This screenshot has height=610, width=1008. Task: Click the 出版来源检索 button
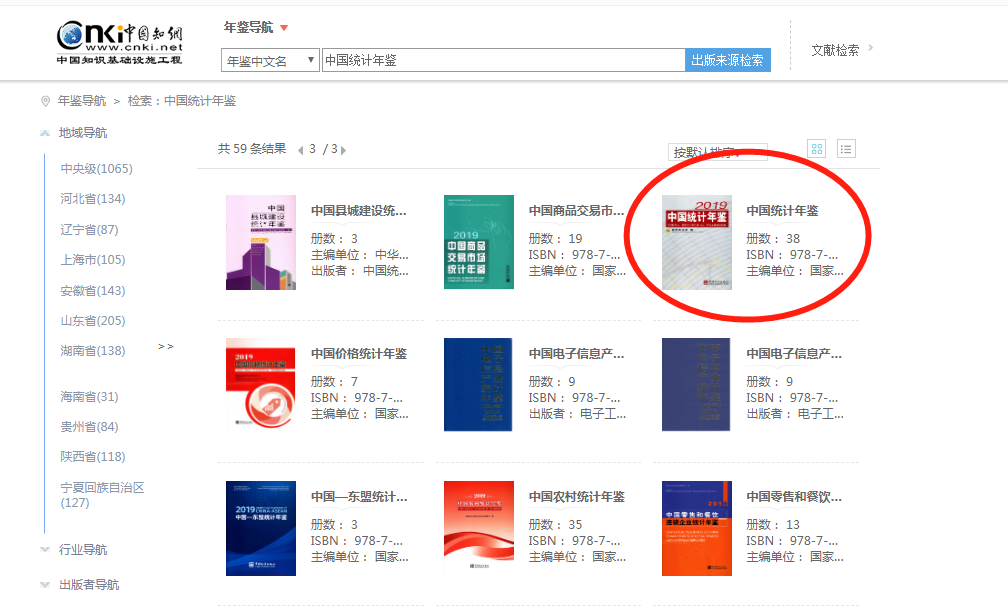(x=728, y=60)
